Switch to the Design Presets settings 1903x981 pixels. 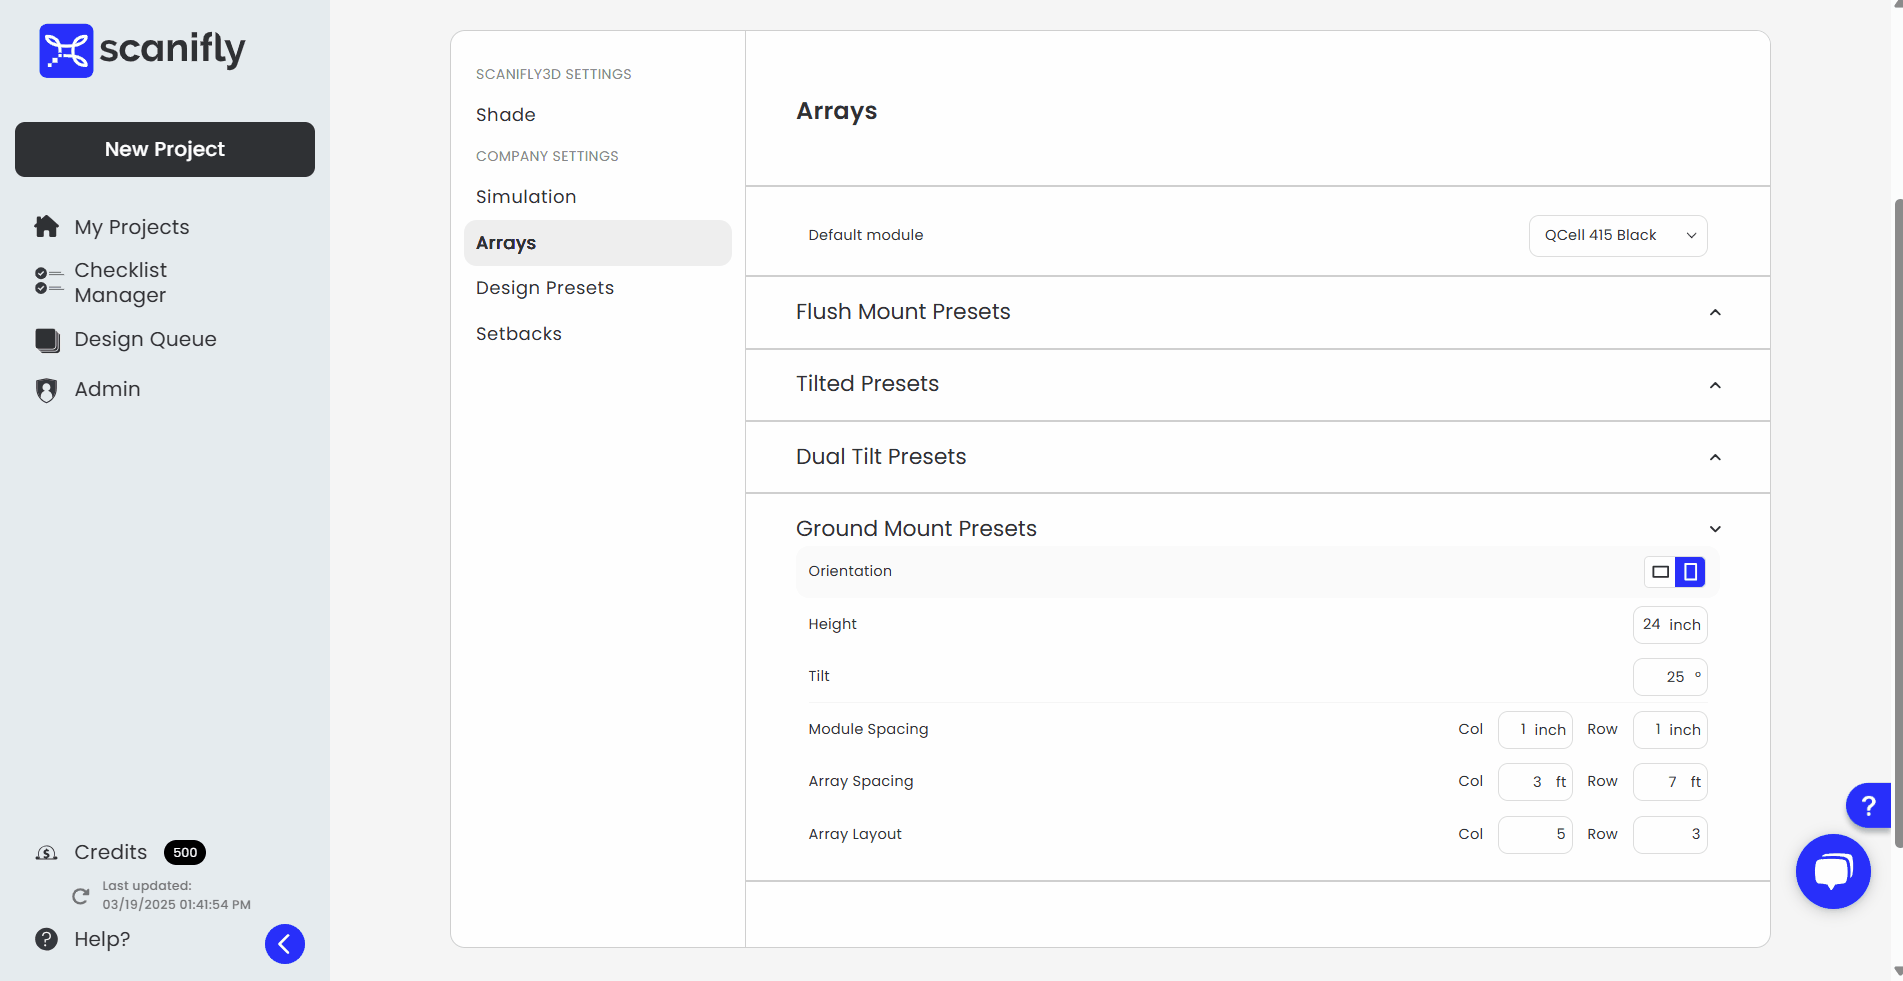[x=545, y=288]
